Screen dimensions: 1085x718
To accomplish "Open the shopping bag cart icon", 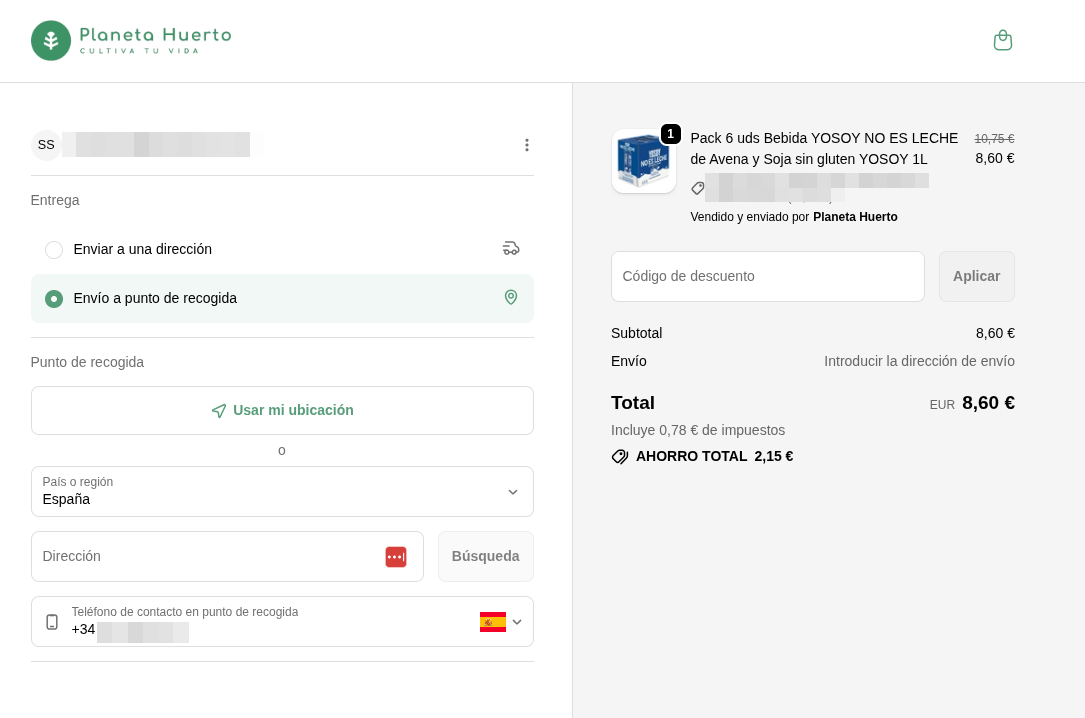I will 1003,40.
